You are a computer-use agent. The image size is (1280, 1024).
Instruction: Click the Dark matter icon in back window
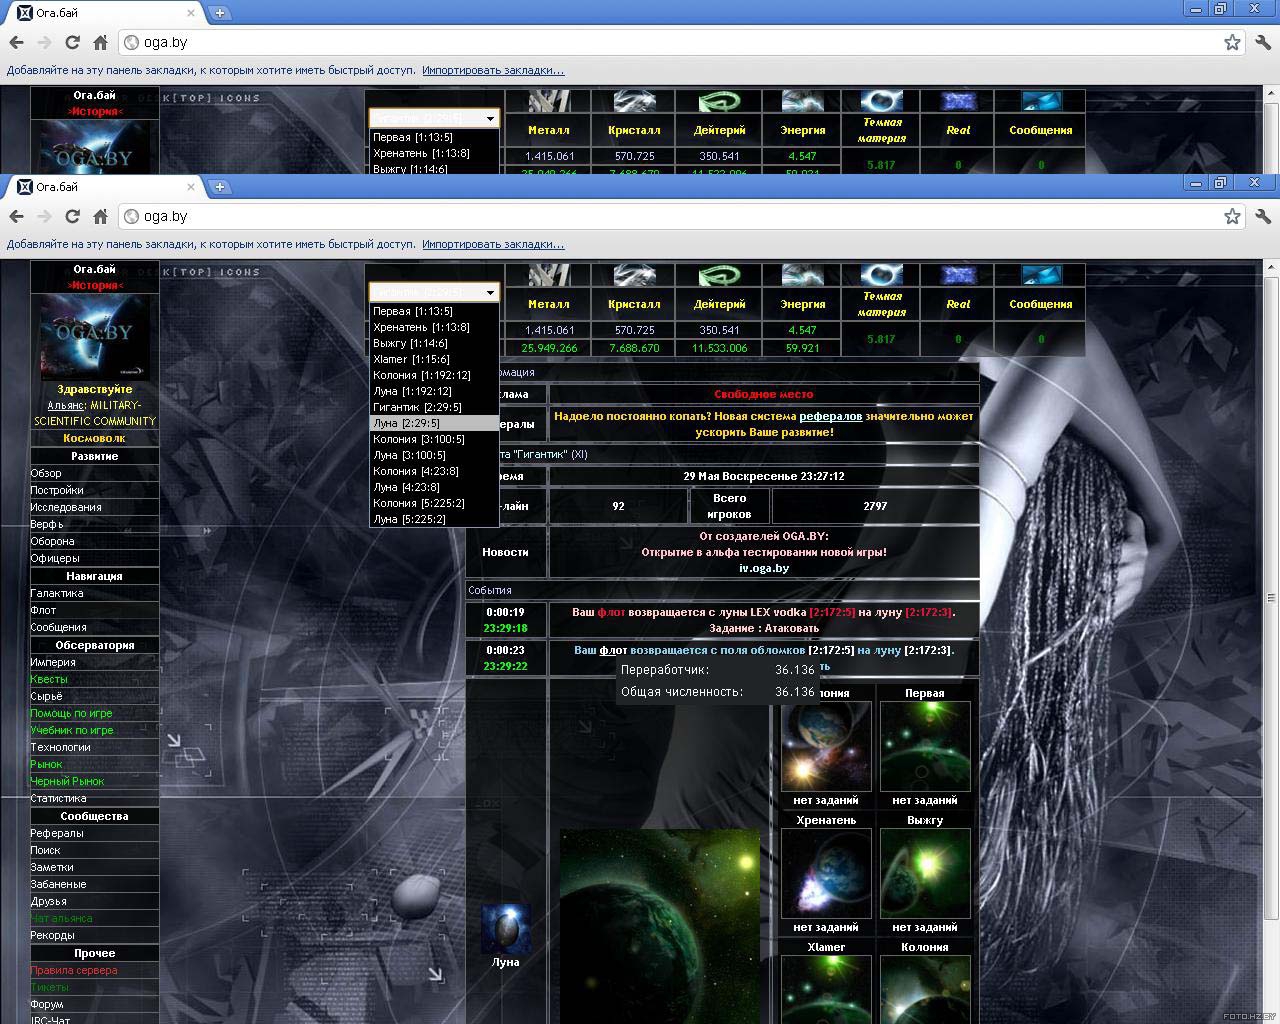882,100
